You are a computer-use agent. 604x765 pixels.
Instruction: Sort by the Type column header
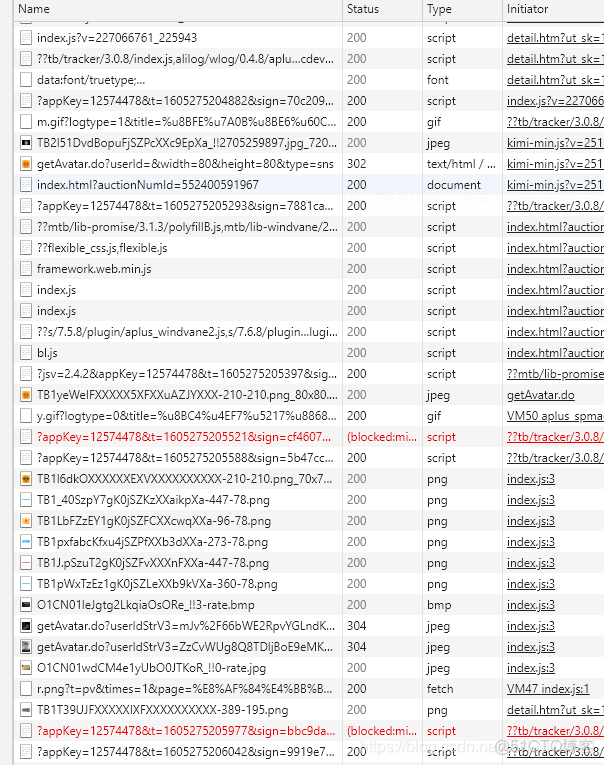click(462, 9)
